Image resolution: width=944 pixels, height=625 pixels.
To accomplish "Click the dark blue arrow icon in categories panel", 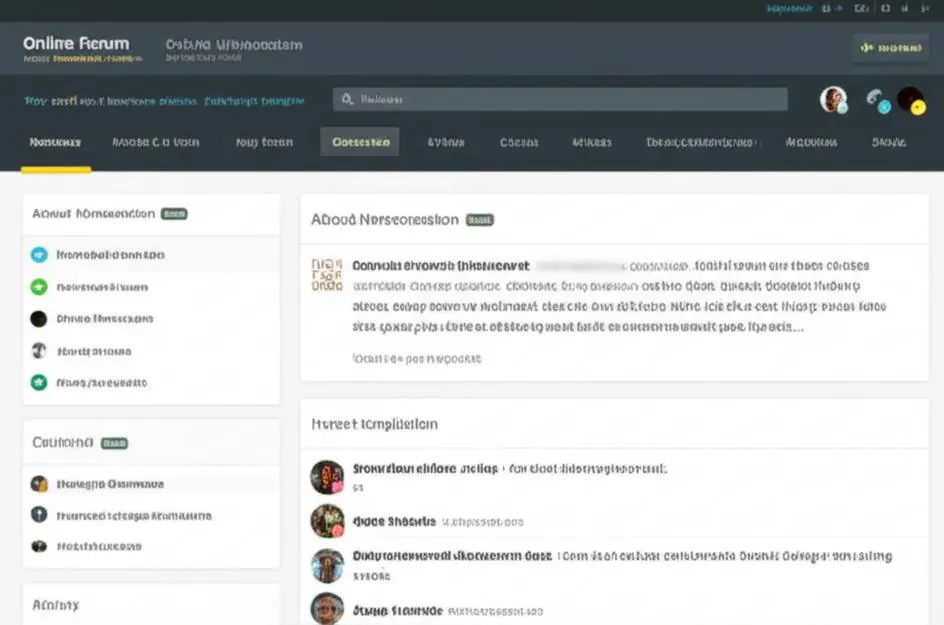I will pyautogui.click(x=39, y=515).
